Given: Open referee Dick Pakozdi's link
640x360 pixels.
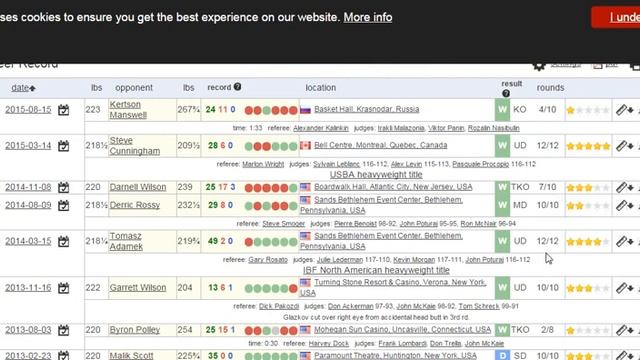Looking at the screenshot, I should 279,306.
